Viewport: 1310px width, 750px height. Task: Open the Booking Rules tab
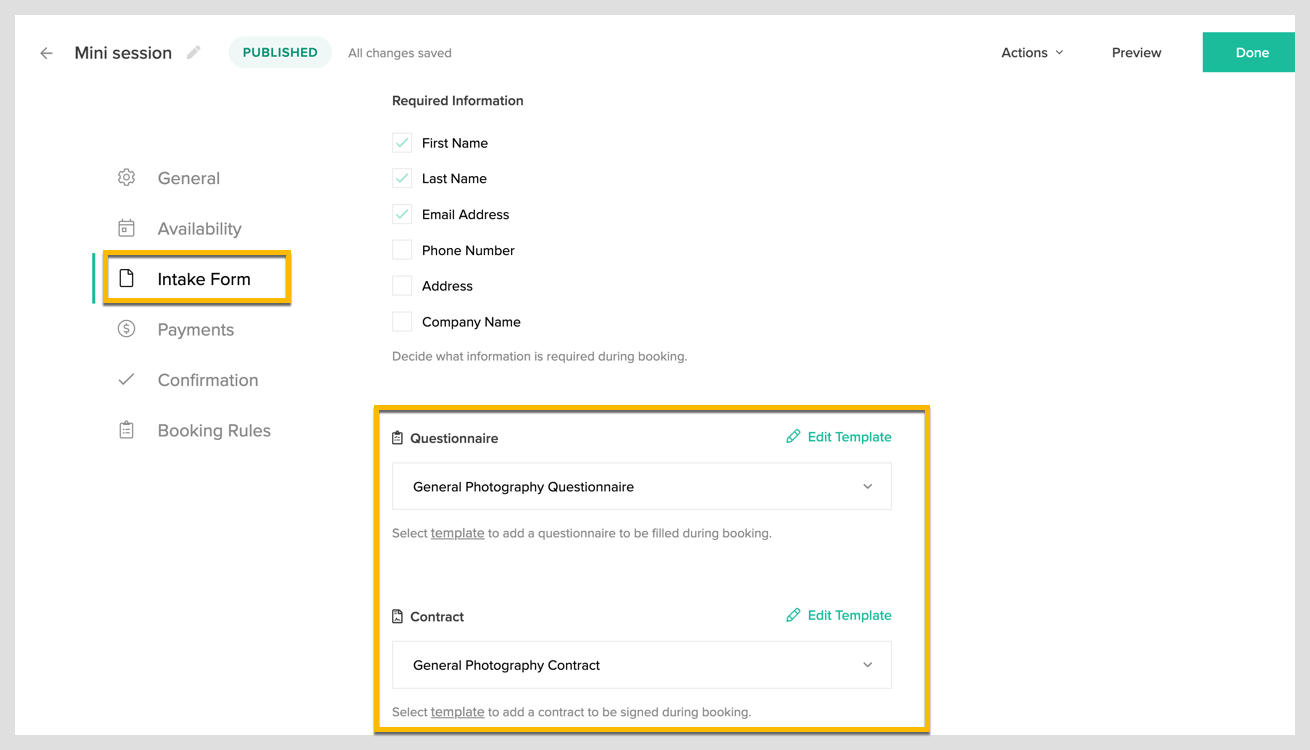pyautogui.click(x=214, y=430)
